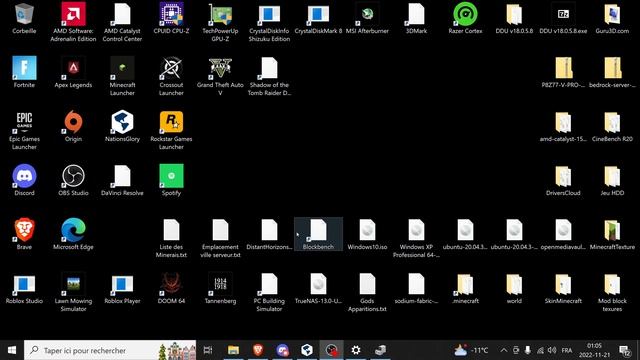
Task: Open the Windows Start menu
Action: 12,350
